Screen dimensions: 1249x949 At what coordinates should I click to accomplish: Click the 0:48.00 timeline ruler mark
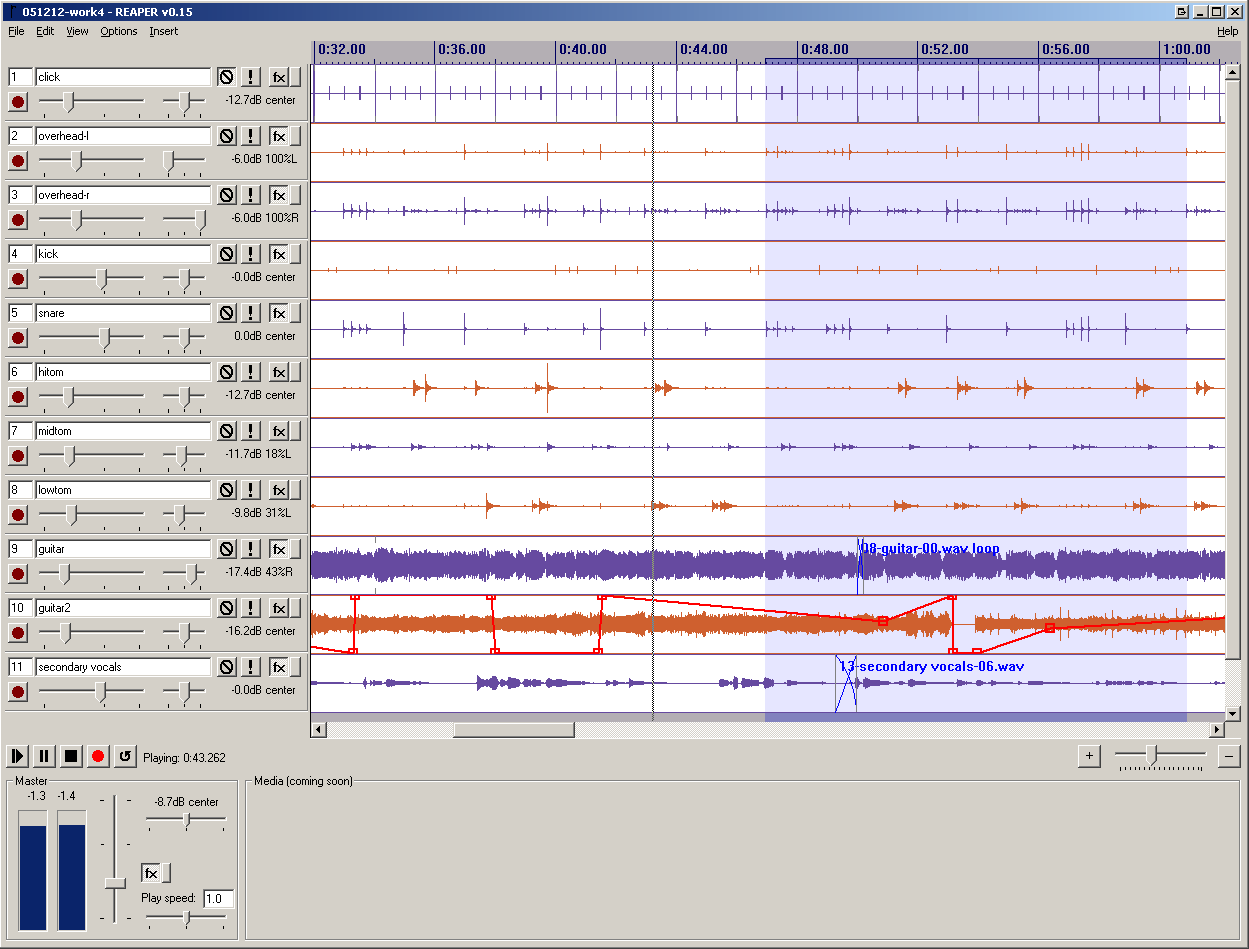(825, 49)
